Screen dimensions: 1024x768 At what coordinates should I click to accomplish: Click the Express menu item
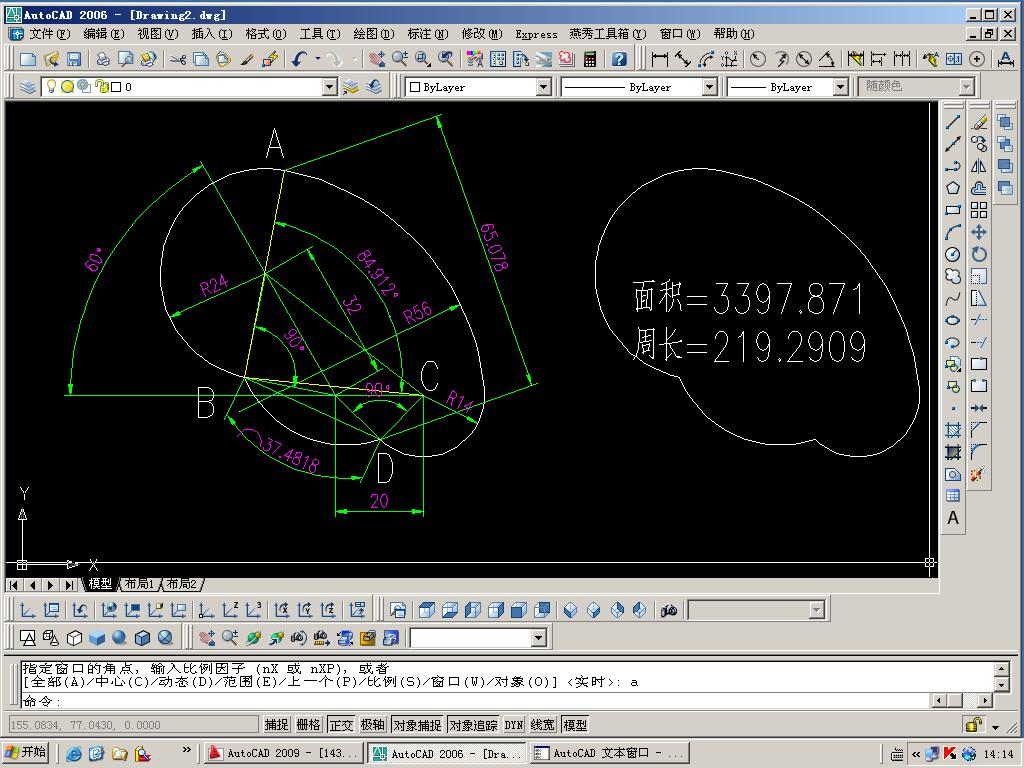(536, 34)
